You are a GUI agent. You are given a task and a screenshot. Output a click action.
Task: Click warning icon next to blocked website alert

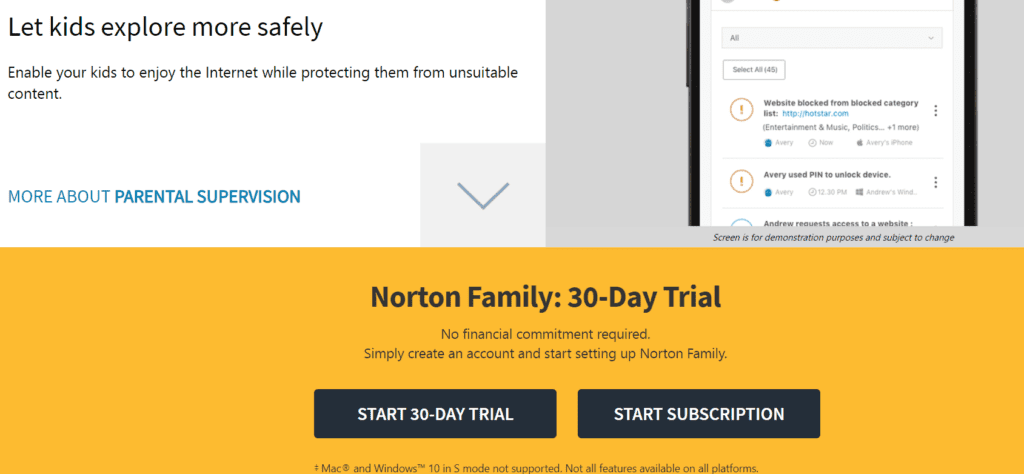pos(741,109)
